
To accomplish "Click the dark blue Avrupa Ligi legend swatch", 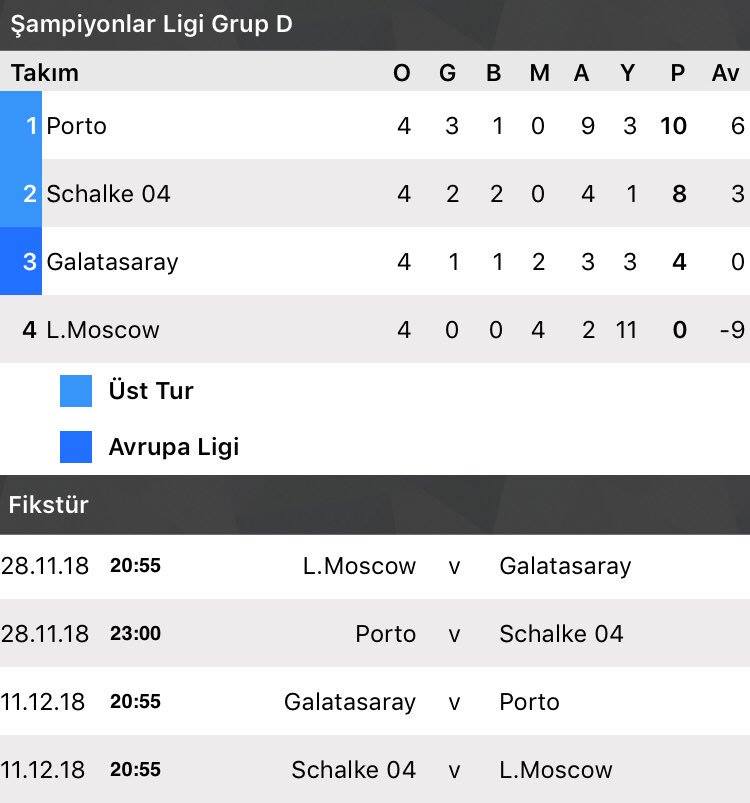I will coord(76,447).
